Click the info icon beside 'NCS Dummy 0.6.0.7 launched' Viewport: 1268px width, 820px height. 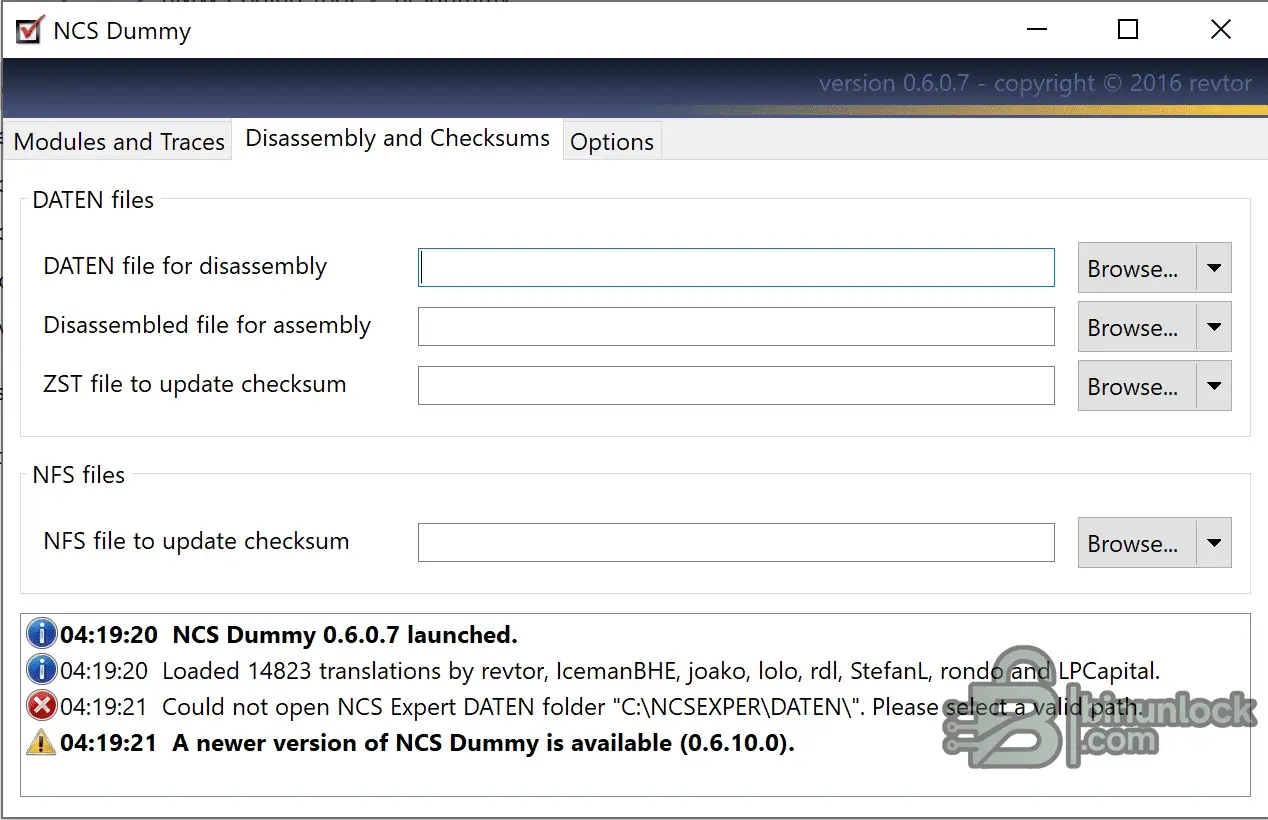point(41,634)
